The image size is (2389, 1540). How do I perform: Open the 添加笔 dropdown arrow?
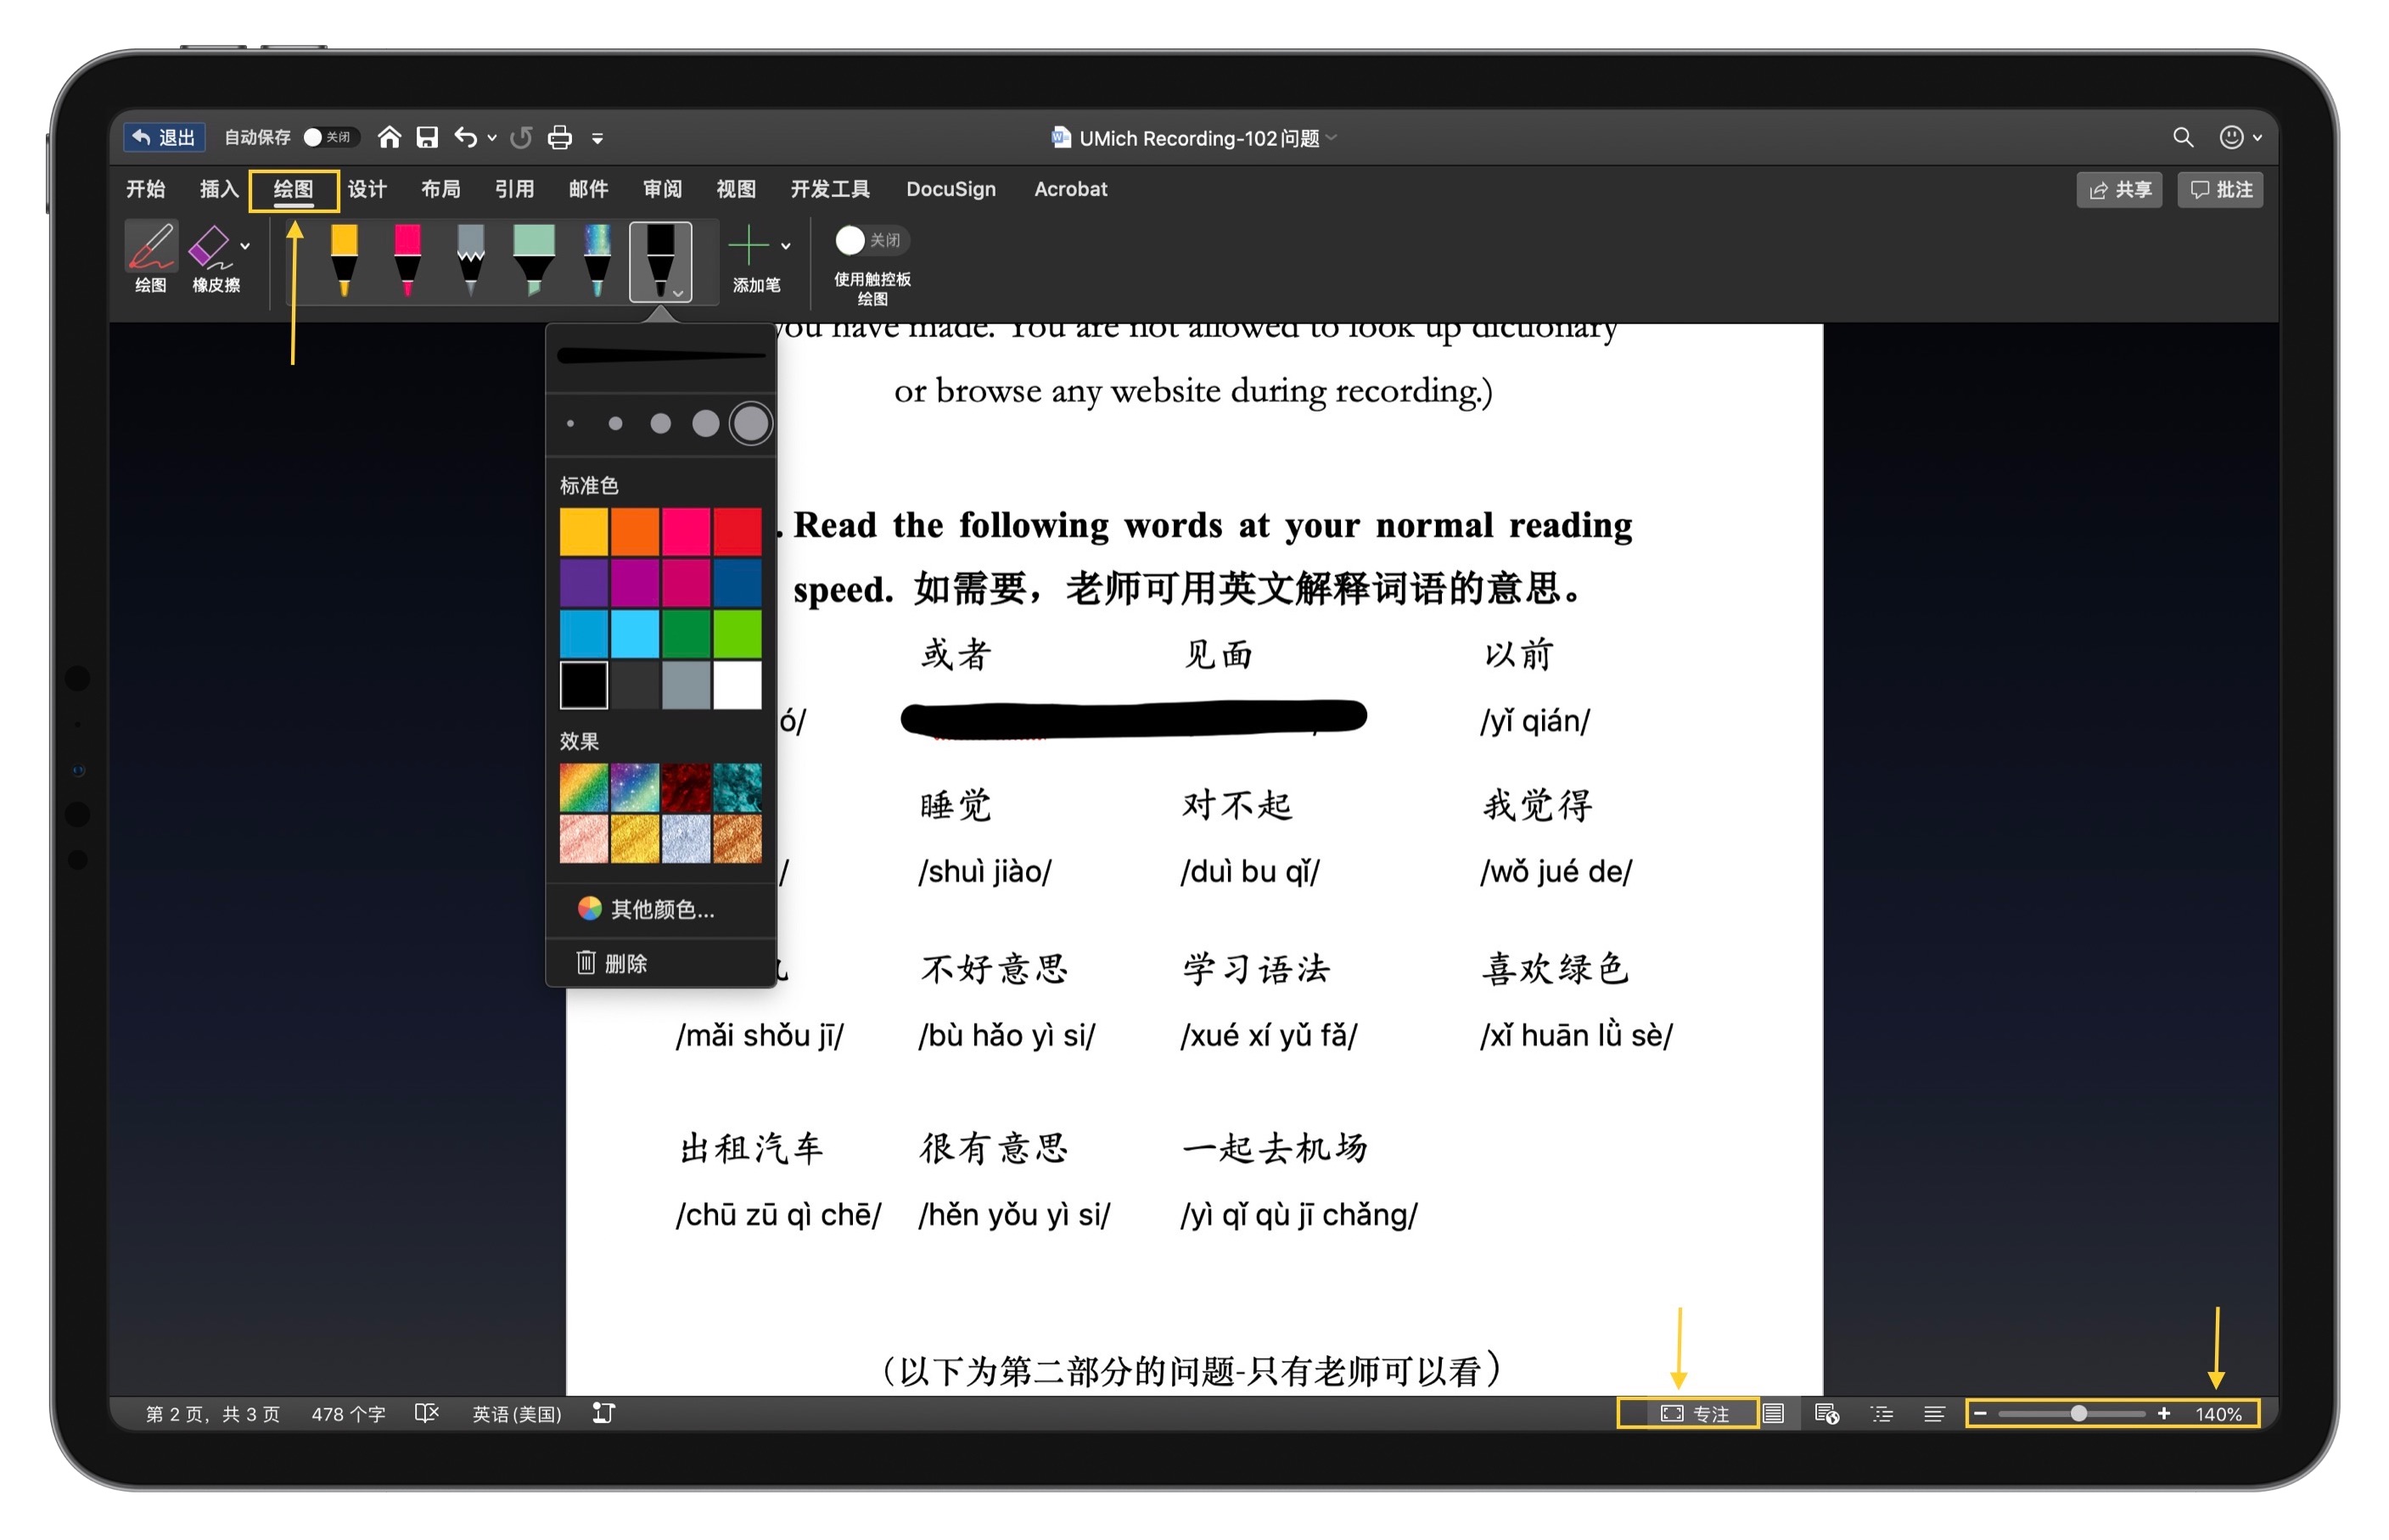click(786, 247)
